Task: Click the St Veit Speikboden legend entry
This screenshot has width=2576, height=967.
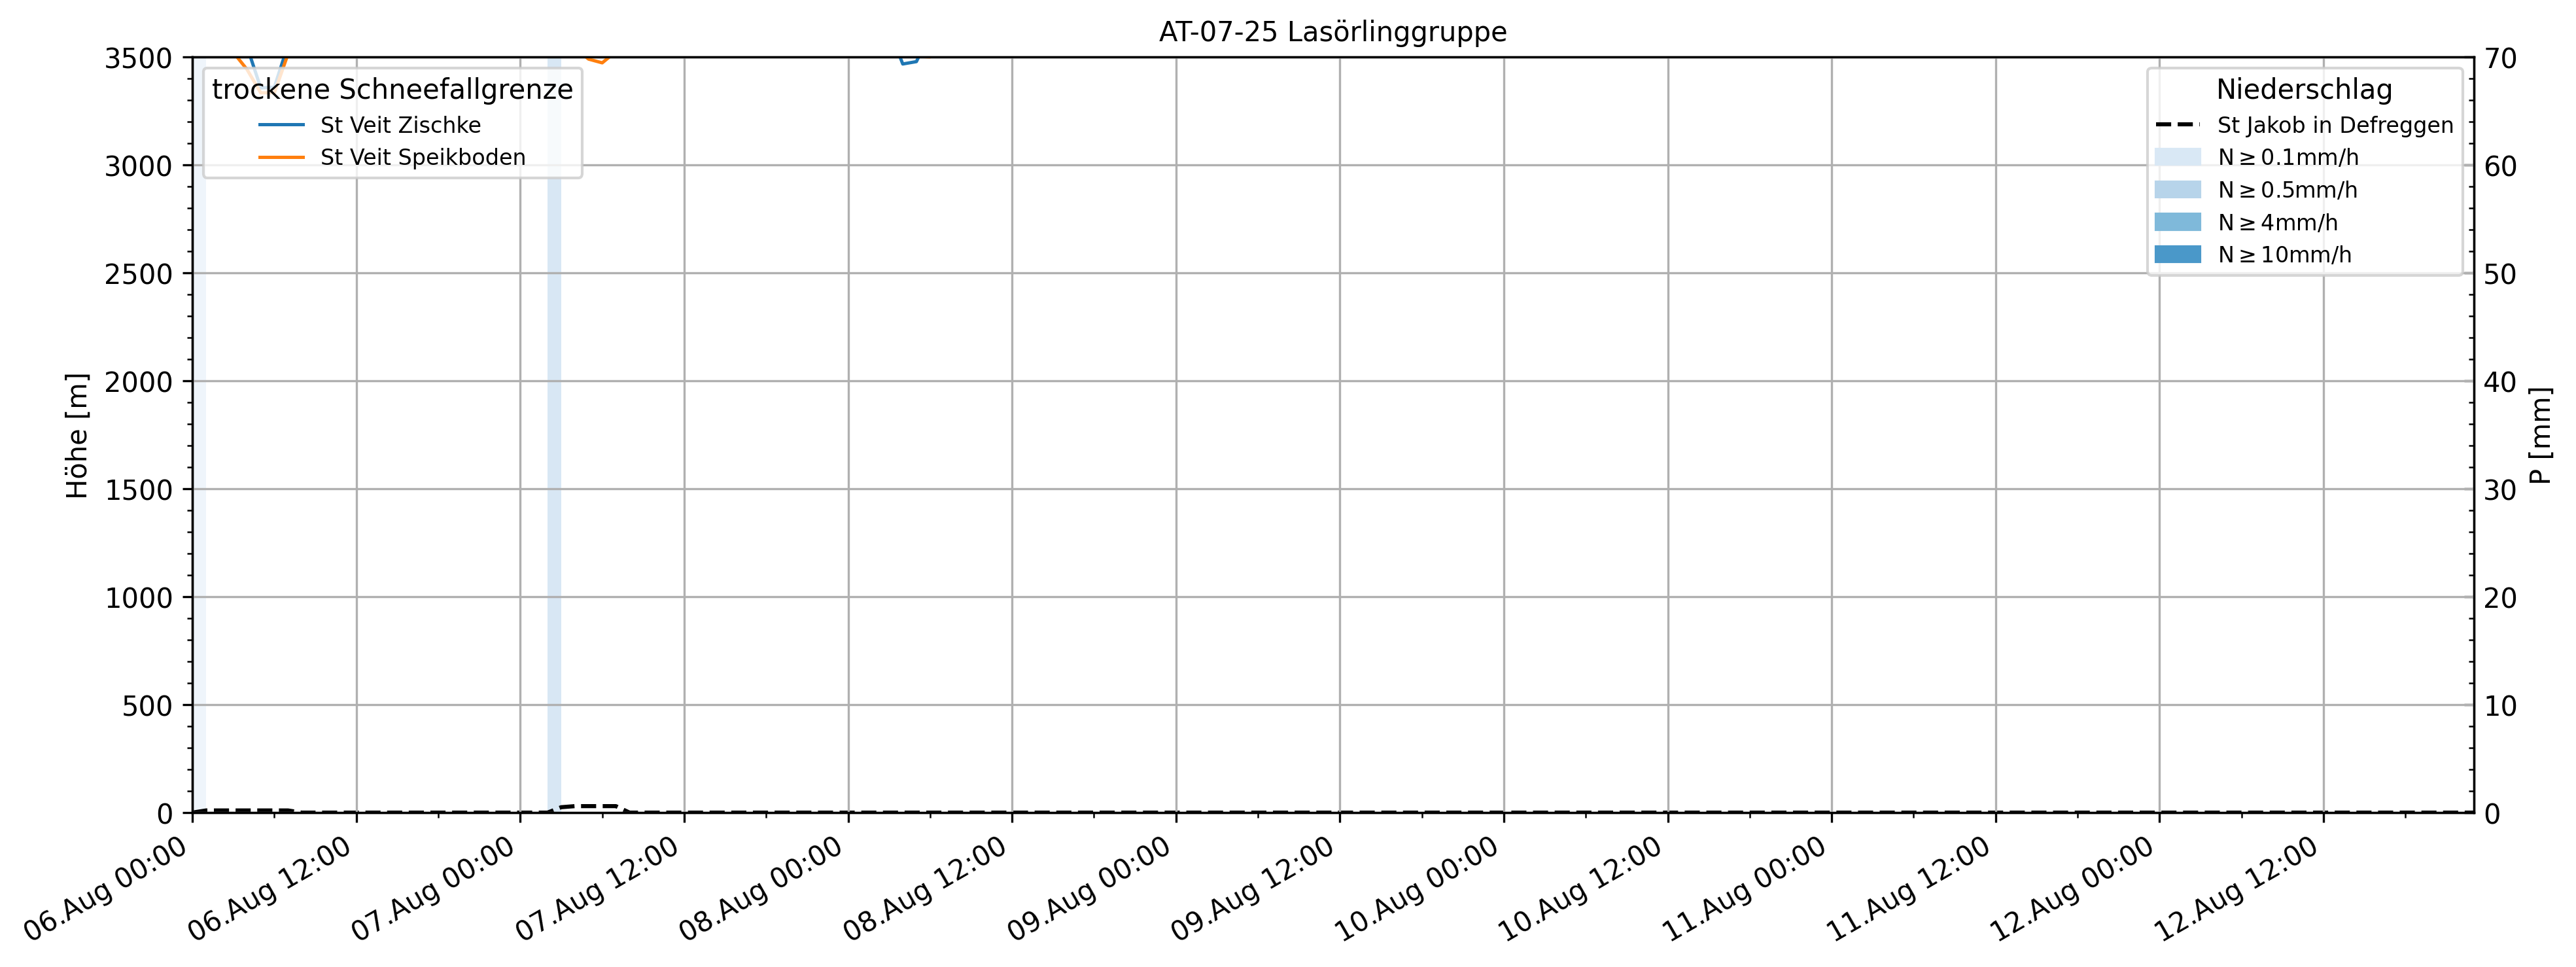Action: pos(422,157)
